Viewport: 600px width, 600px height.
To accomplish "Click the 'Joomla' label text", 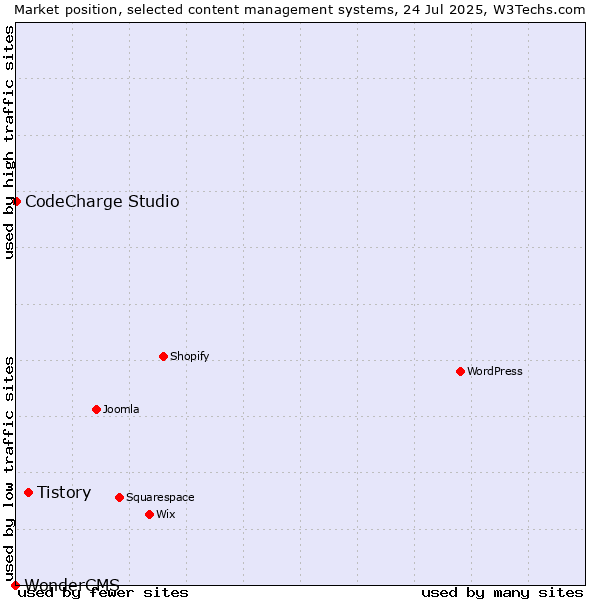I will (x=121, y=409).
